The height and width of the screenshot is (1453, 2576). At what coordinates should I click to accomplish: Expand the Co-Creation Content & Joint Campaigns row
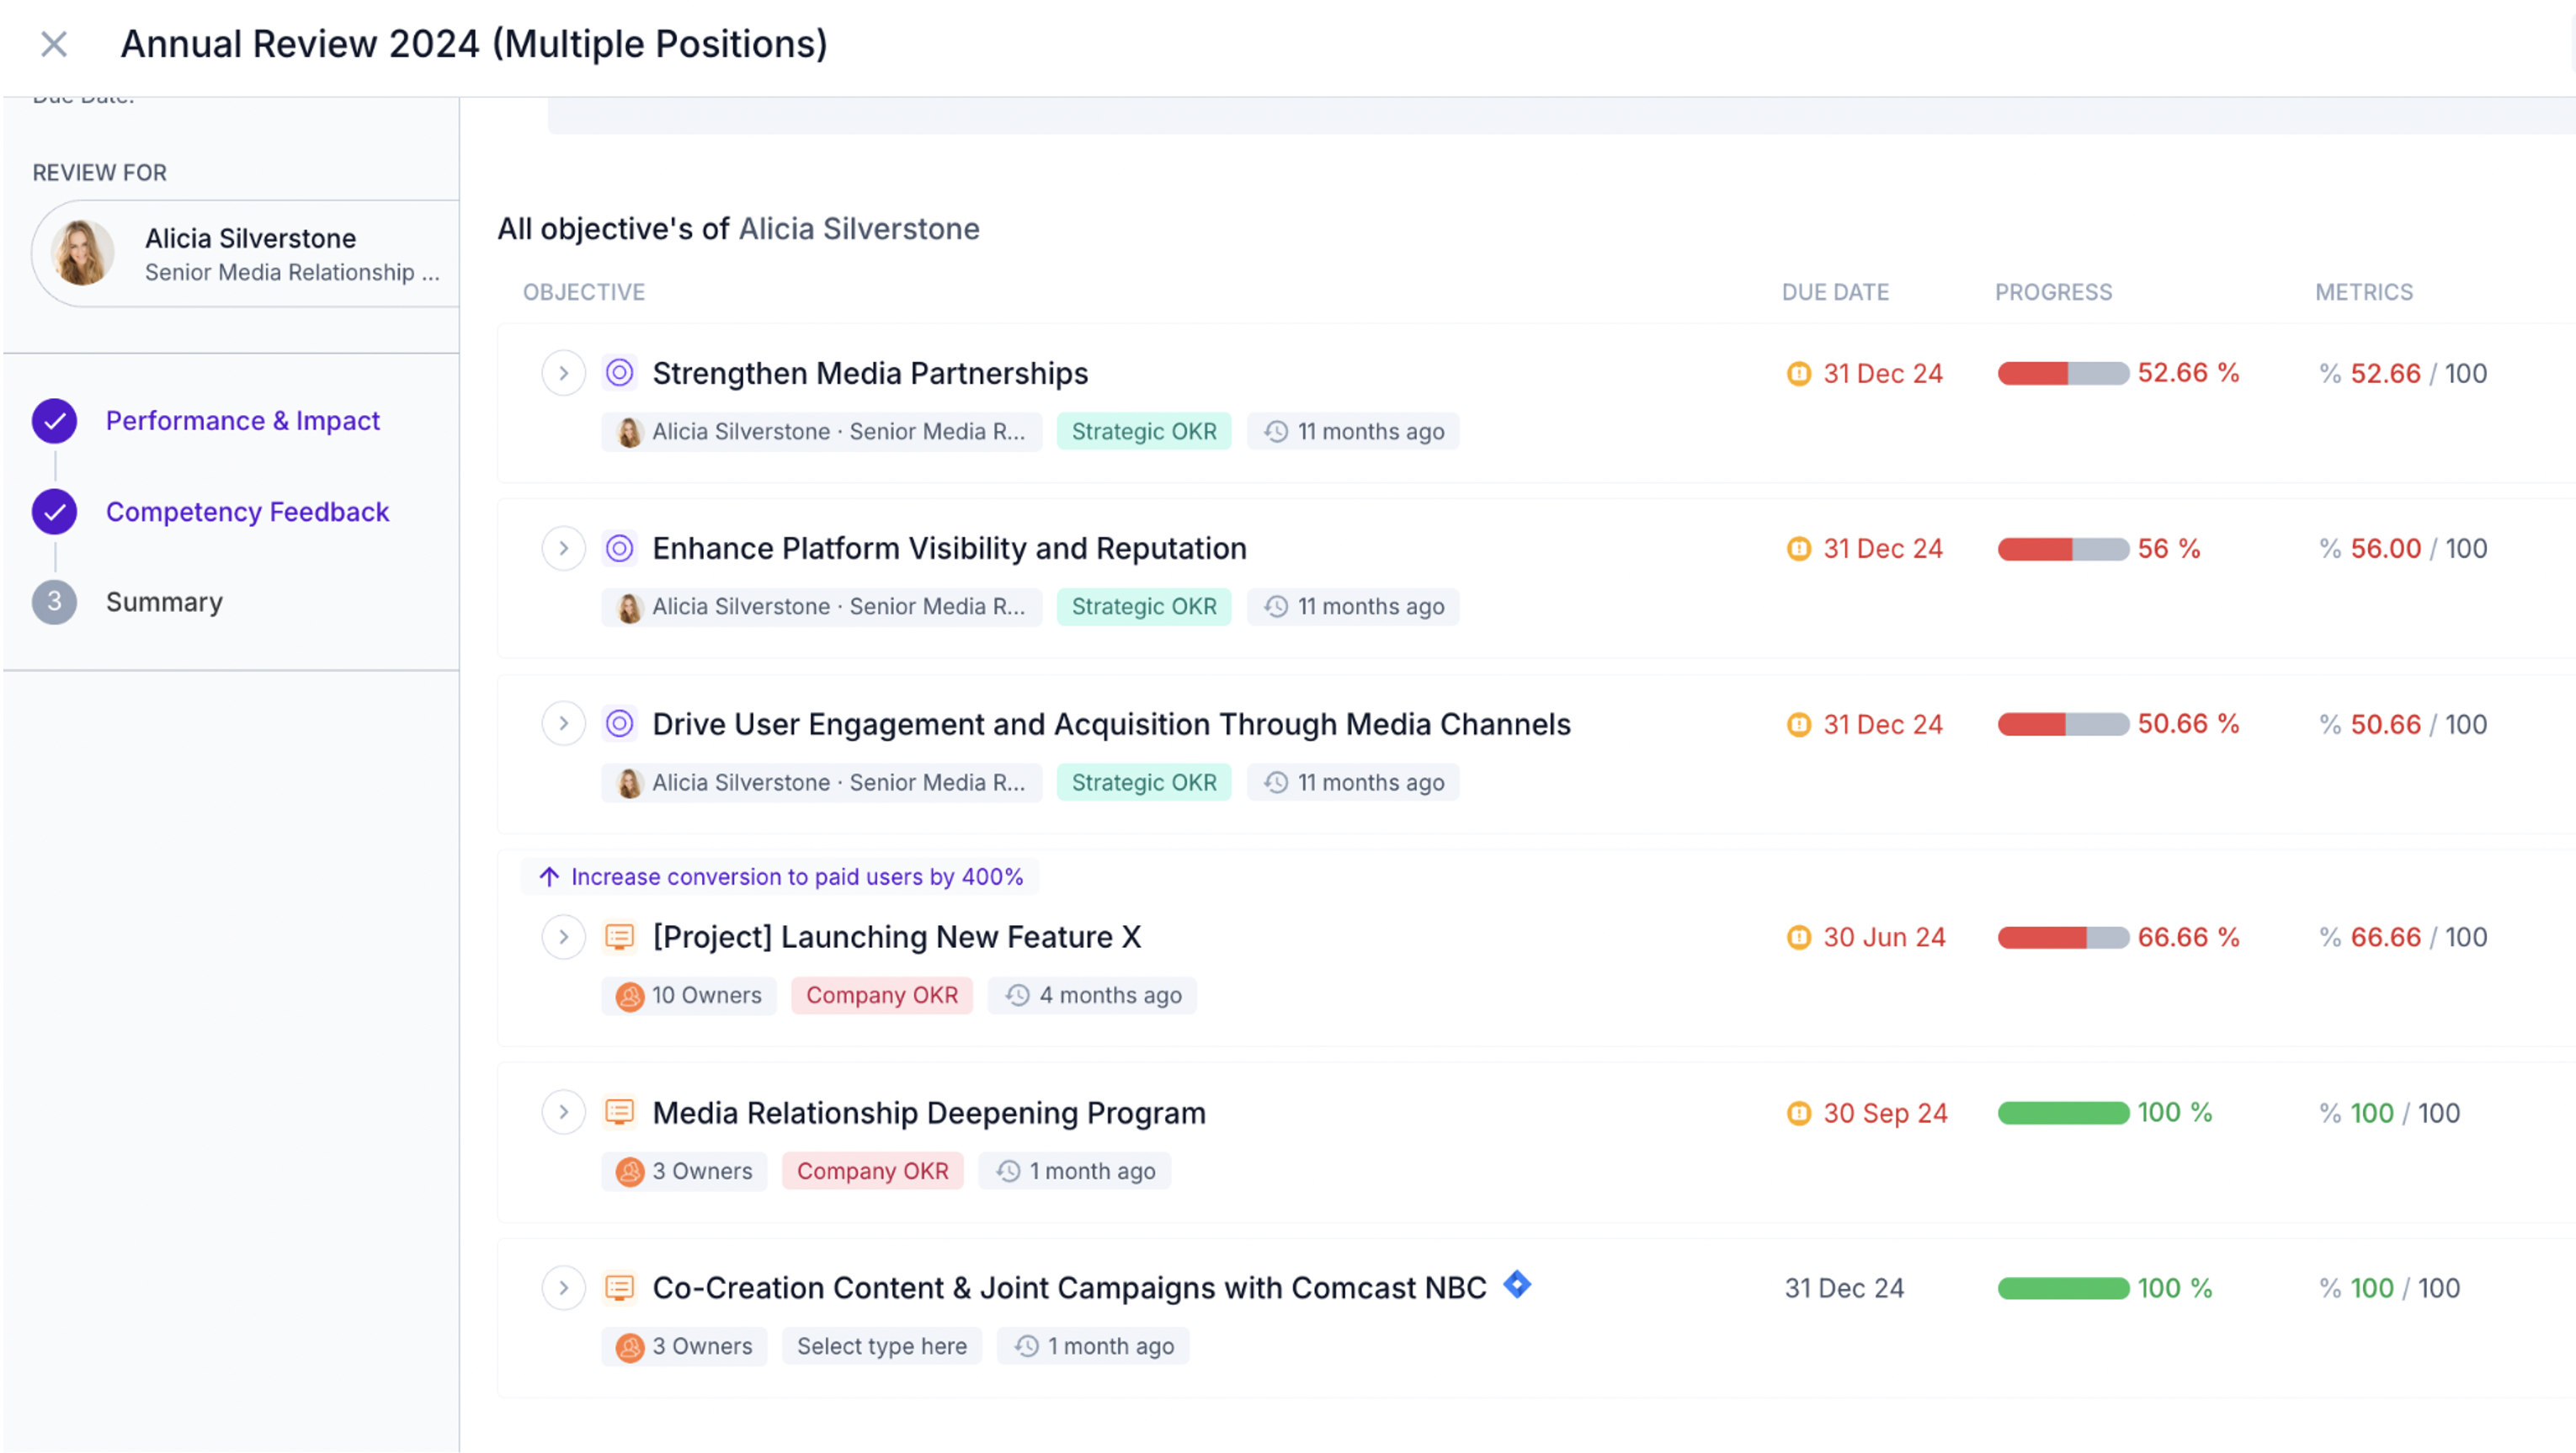tap(563, 1288)
